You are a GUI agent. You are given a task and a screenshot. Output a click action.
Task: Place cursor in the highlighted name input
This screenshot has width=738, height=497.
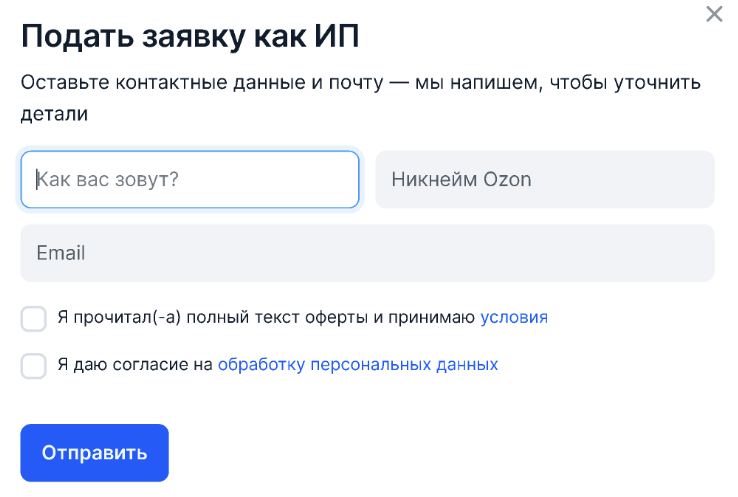190,180
